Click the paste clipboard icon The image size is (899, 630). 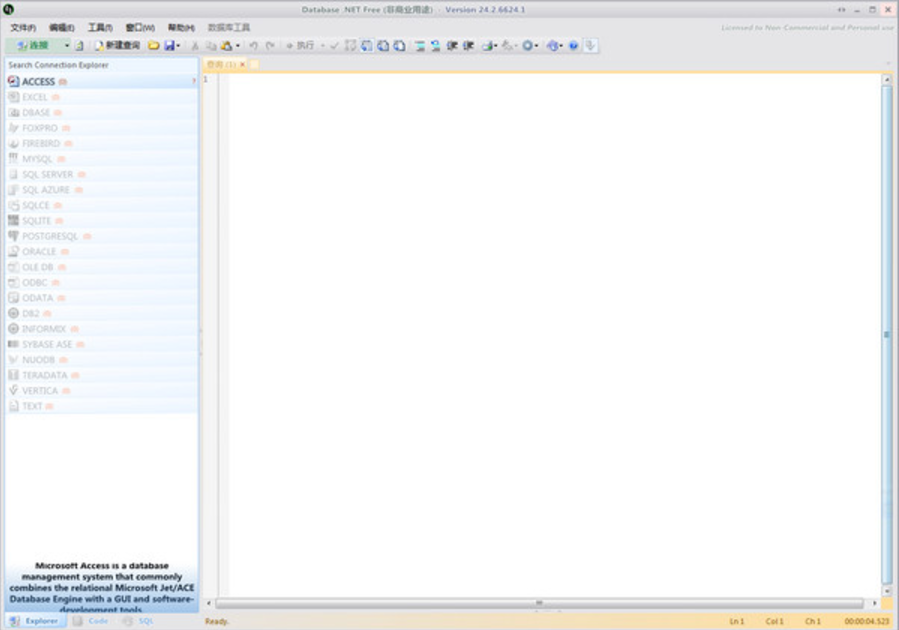coord(227,45)
